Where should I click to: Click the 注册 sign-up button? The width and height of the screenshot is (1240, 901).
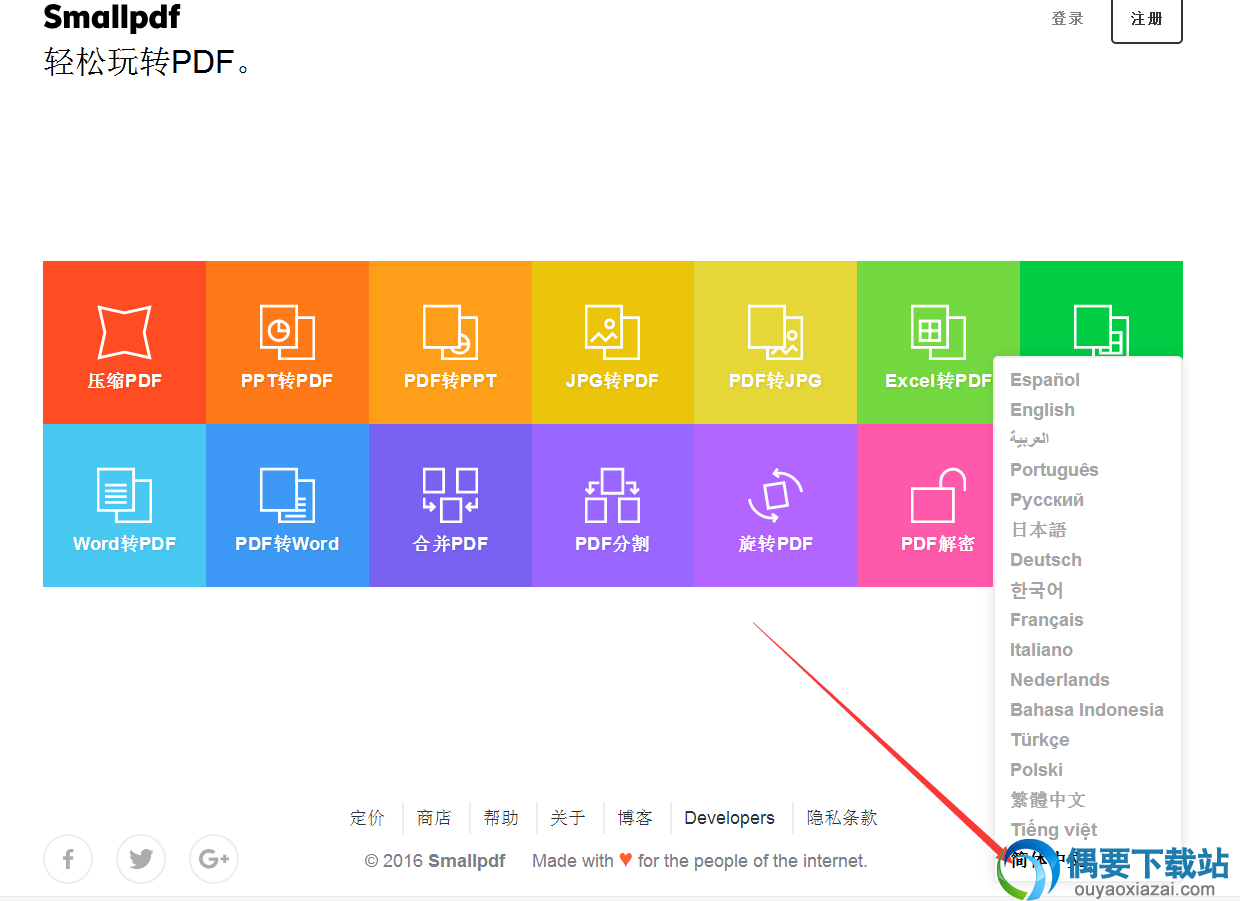(x=1147, y=20)
